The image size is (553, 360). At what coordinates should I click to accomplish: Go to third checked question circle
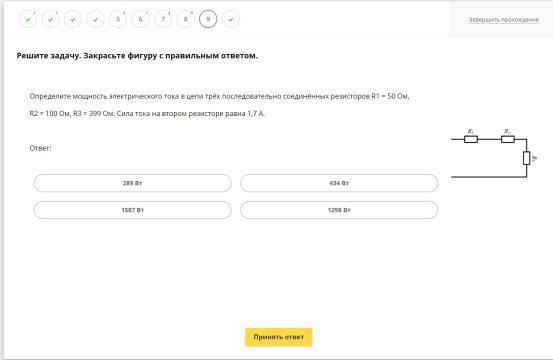click(x=73, y=19)
